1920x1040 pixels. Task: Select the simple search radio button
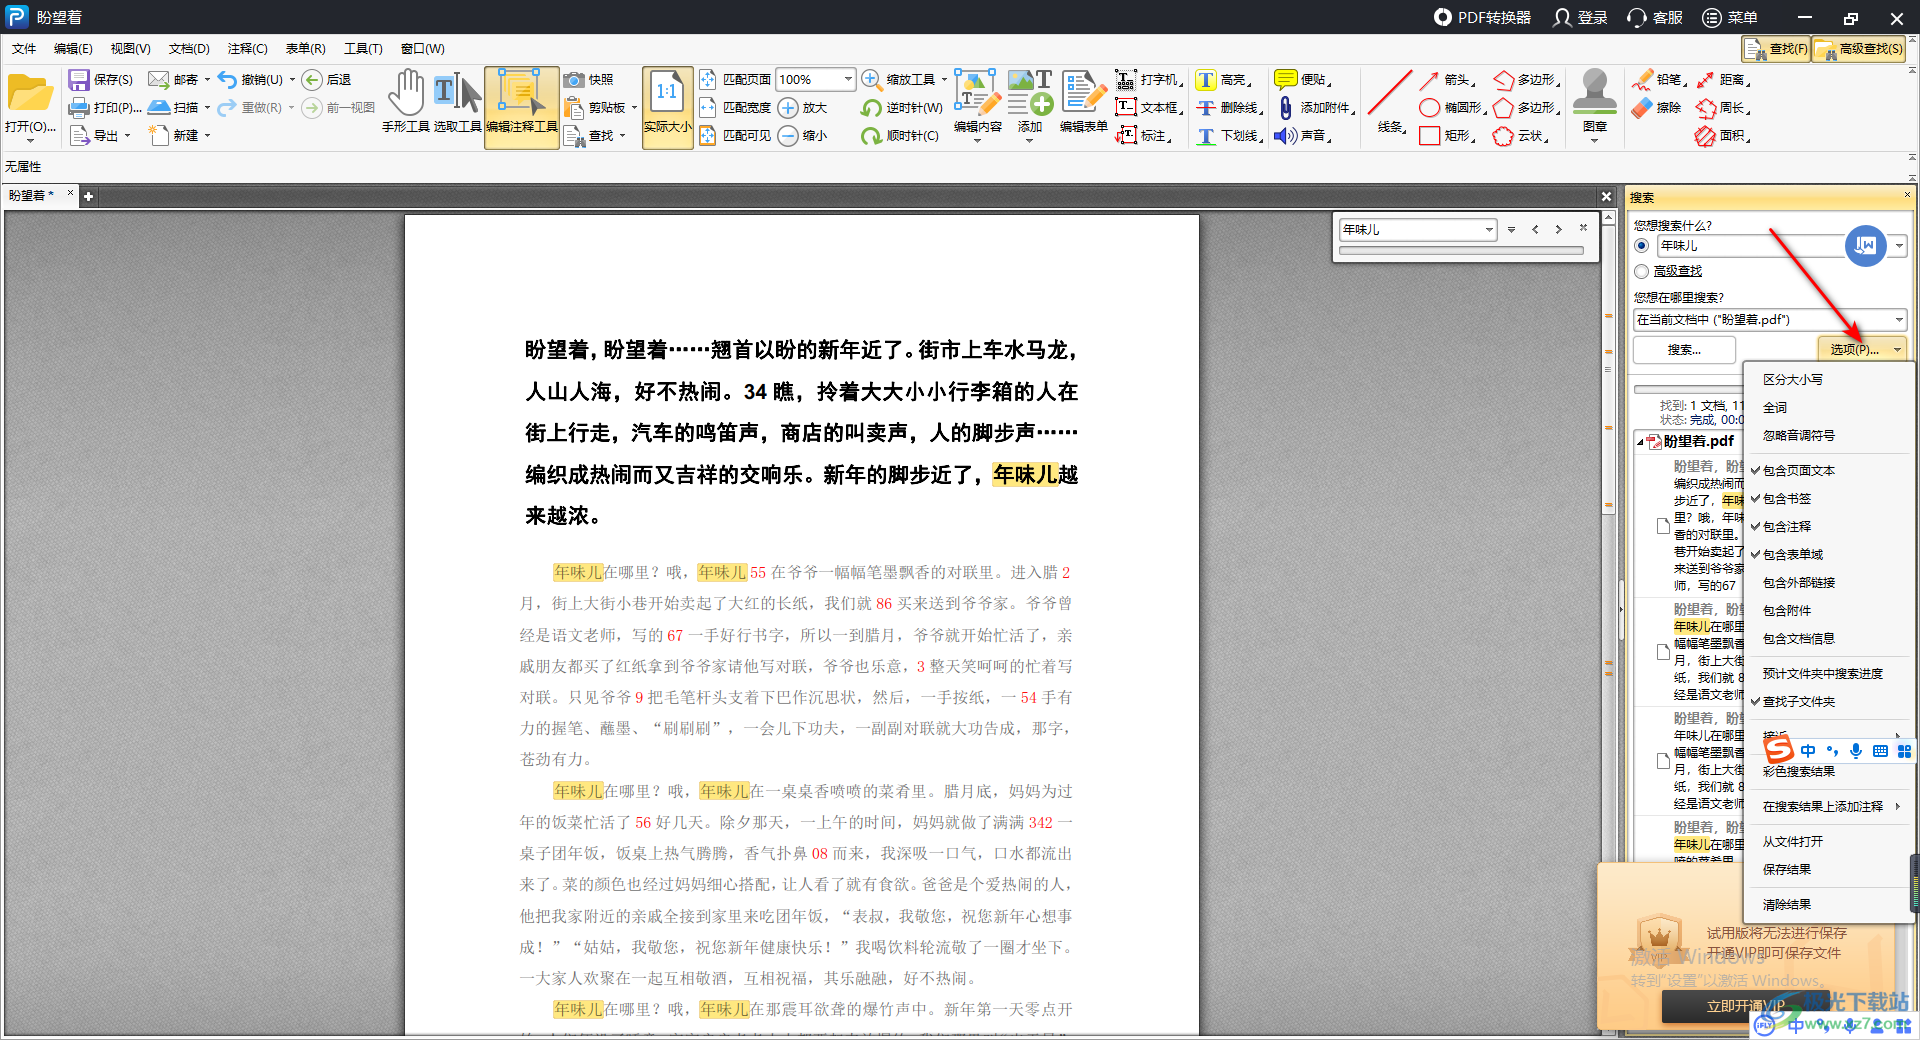pos(1641,246)
